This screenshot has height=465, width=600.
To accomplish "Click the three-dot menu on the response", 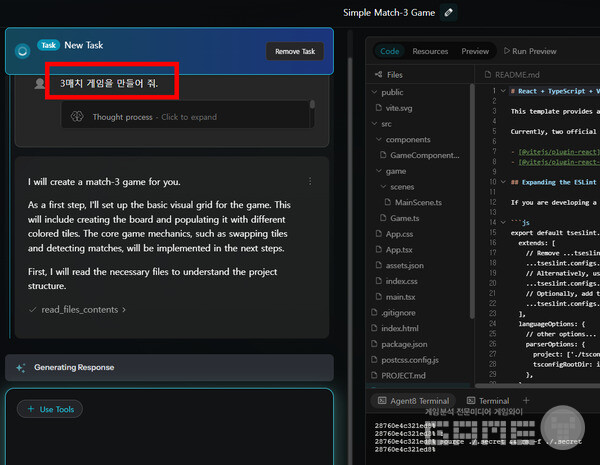I will (310, 181).
